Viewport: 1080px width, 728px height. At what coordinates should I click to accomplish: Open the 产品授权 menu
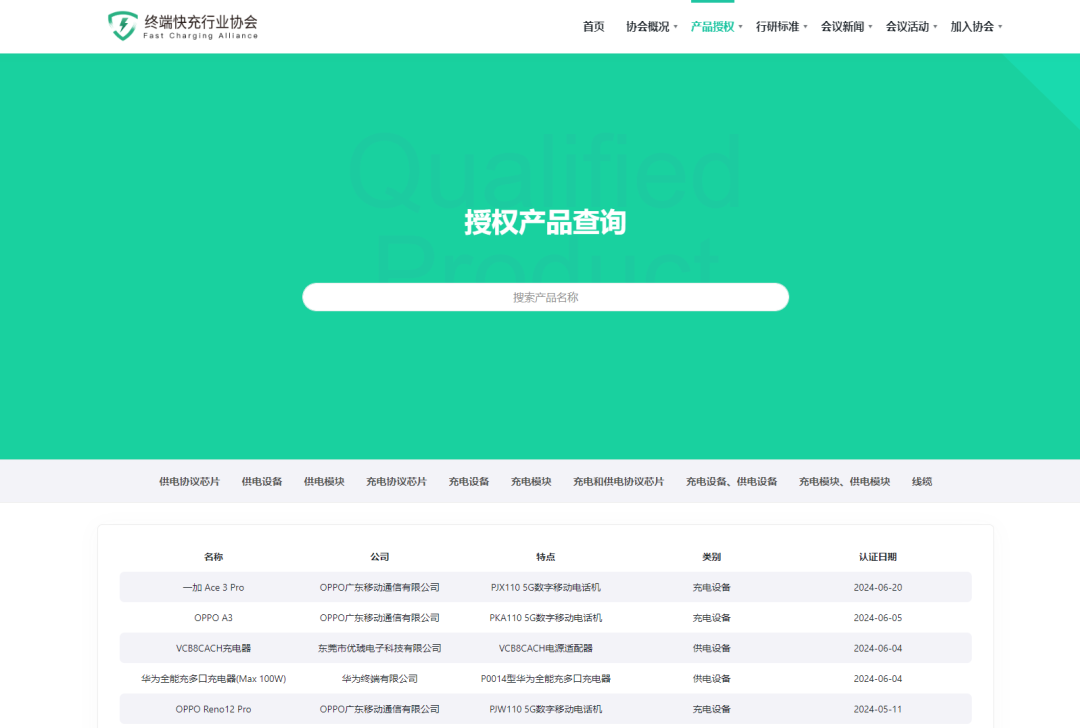click(712, 27)
